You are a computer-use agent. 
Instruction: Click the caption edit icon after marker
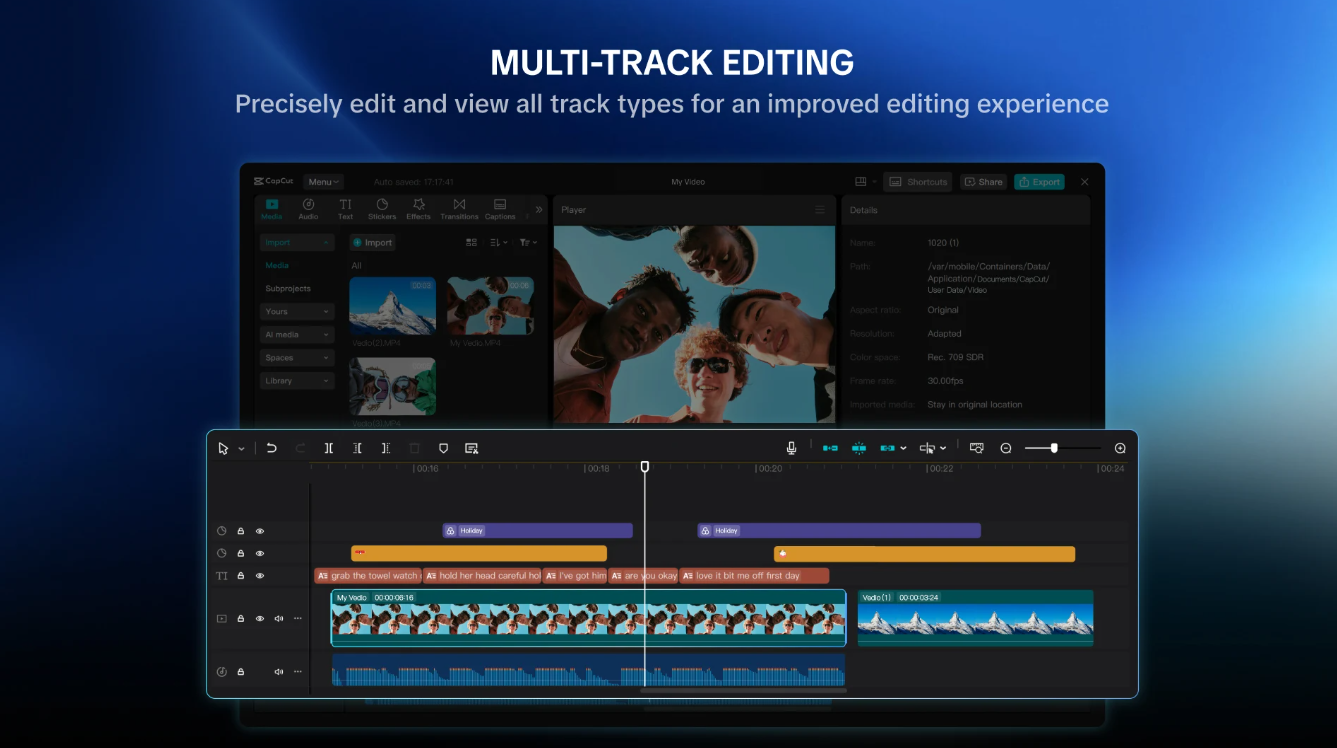tap(472, 448)
